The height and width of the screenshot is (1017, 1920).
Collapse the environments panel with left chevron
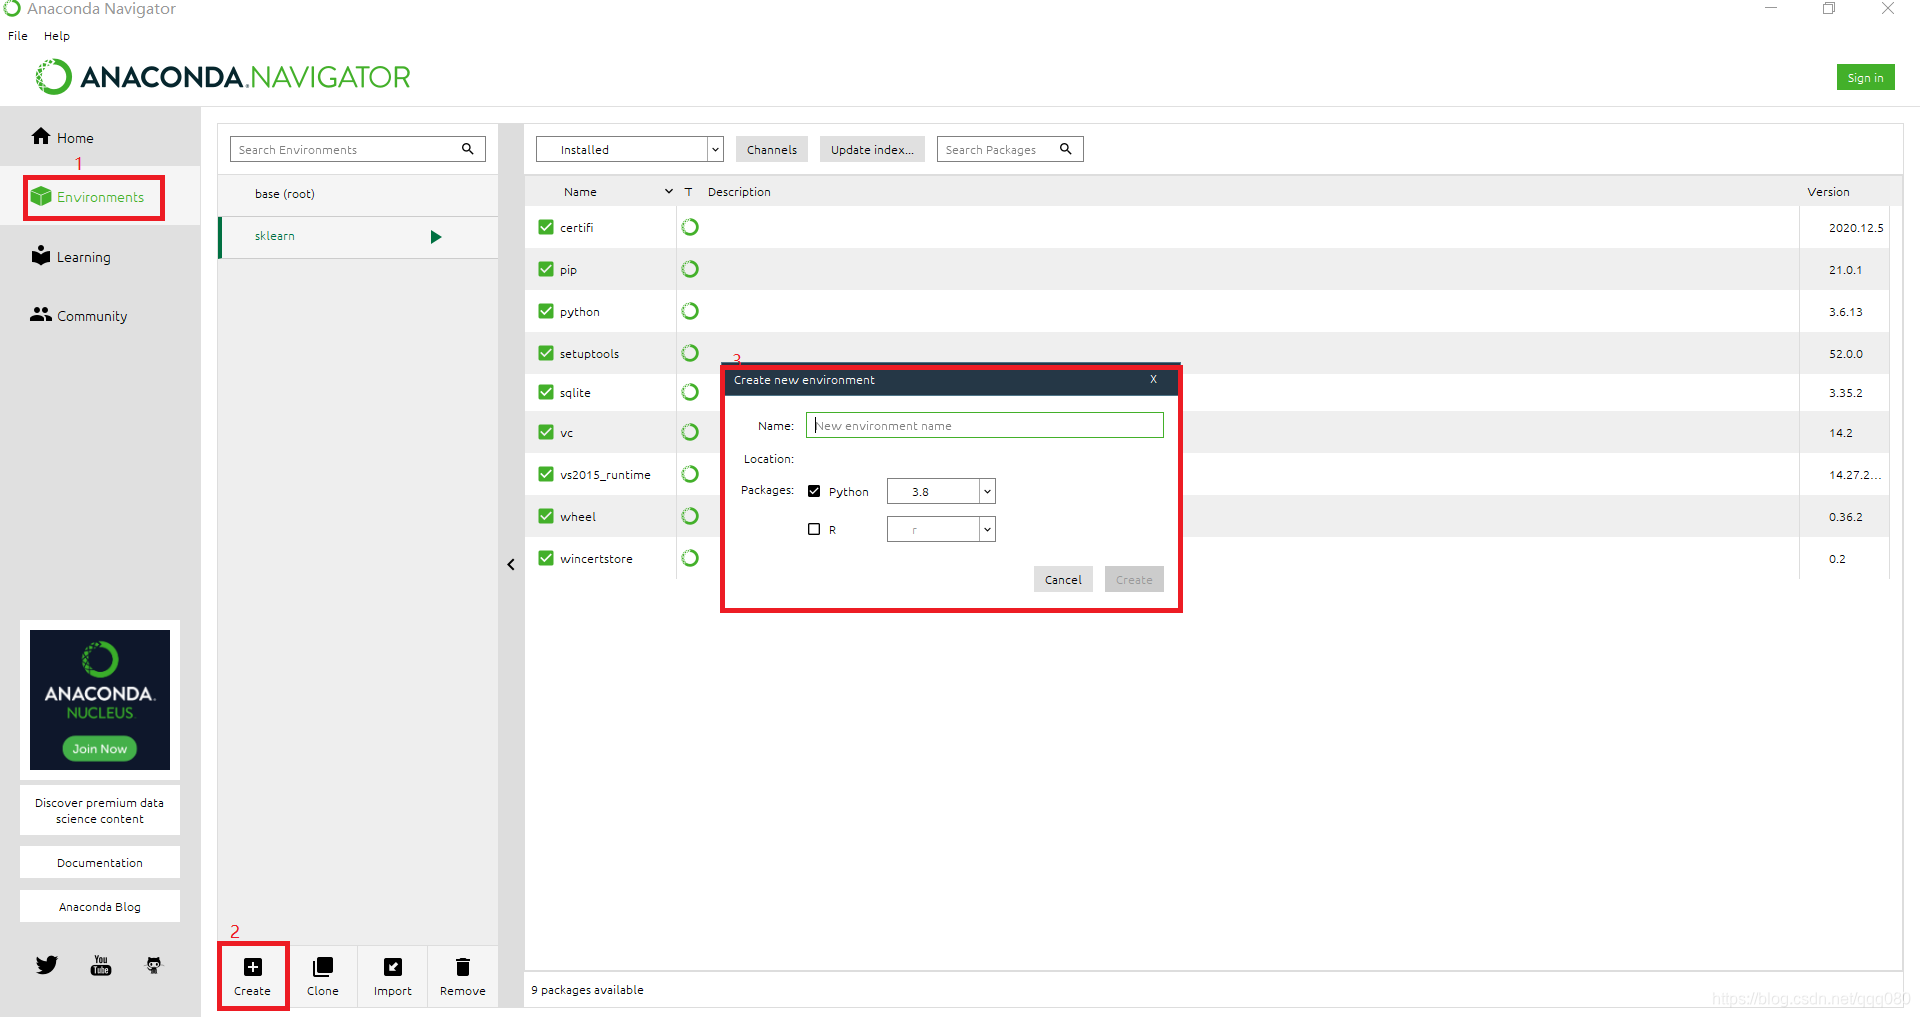tap(511, 565)
